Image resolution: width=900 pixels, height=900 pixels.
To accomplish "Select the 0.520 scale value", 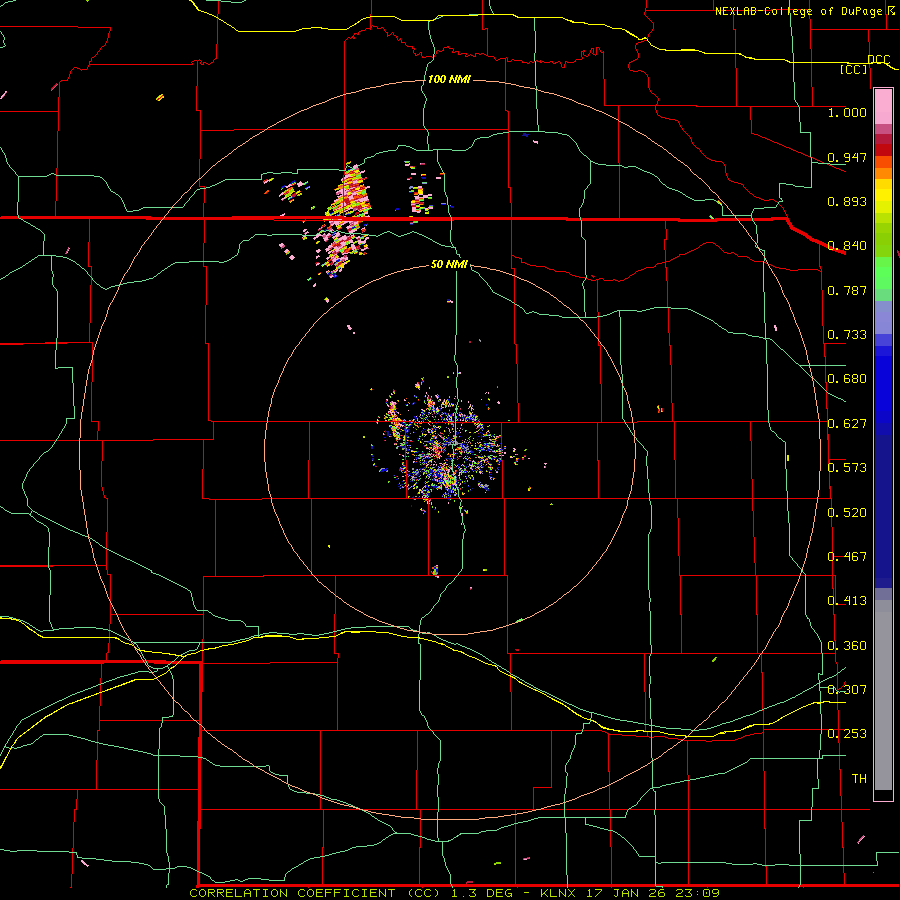I will tap(847, 512).
